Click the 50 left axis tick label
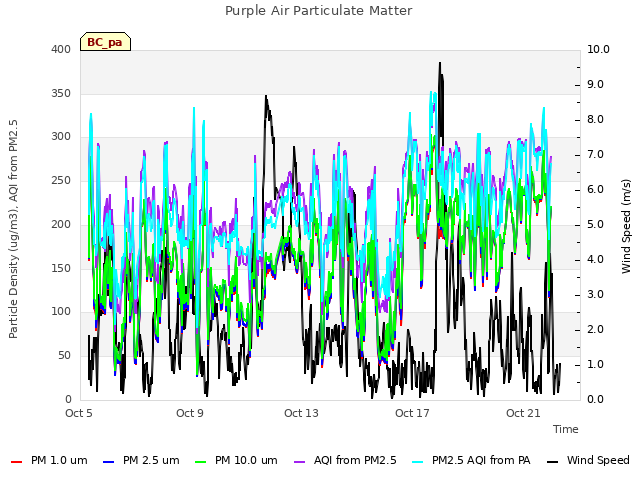This screenshot has width=640, height=480. [x=64, y=356]
